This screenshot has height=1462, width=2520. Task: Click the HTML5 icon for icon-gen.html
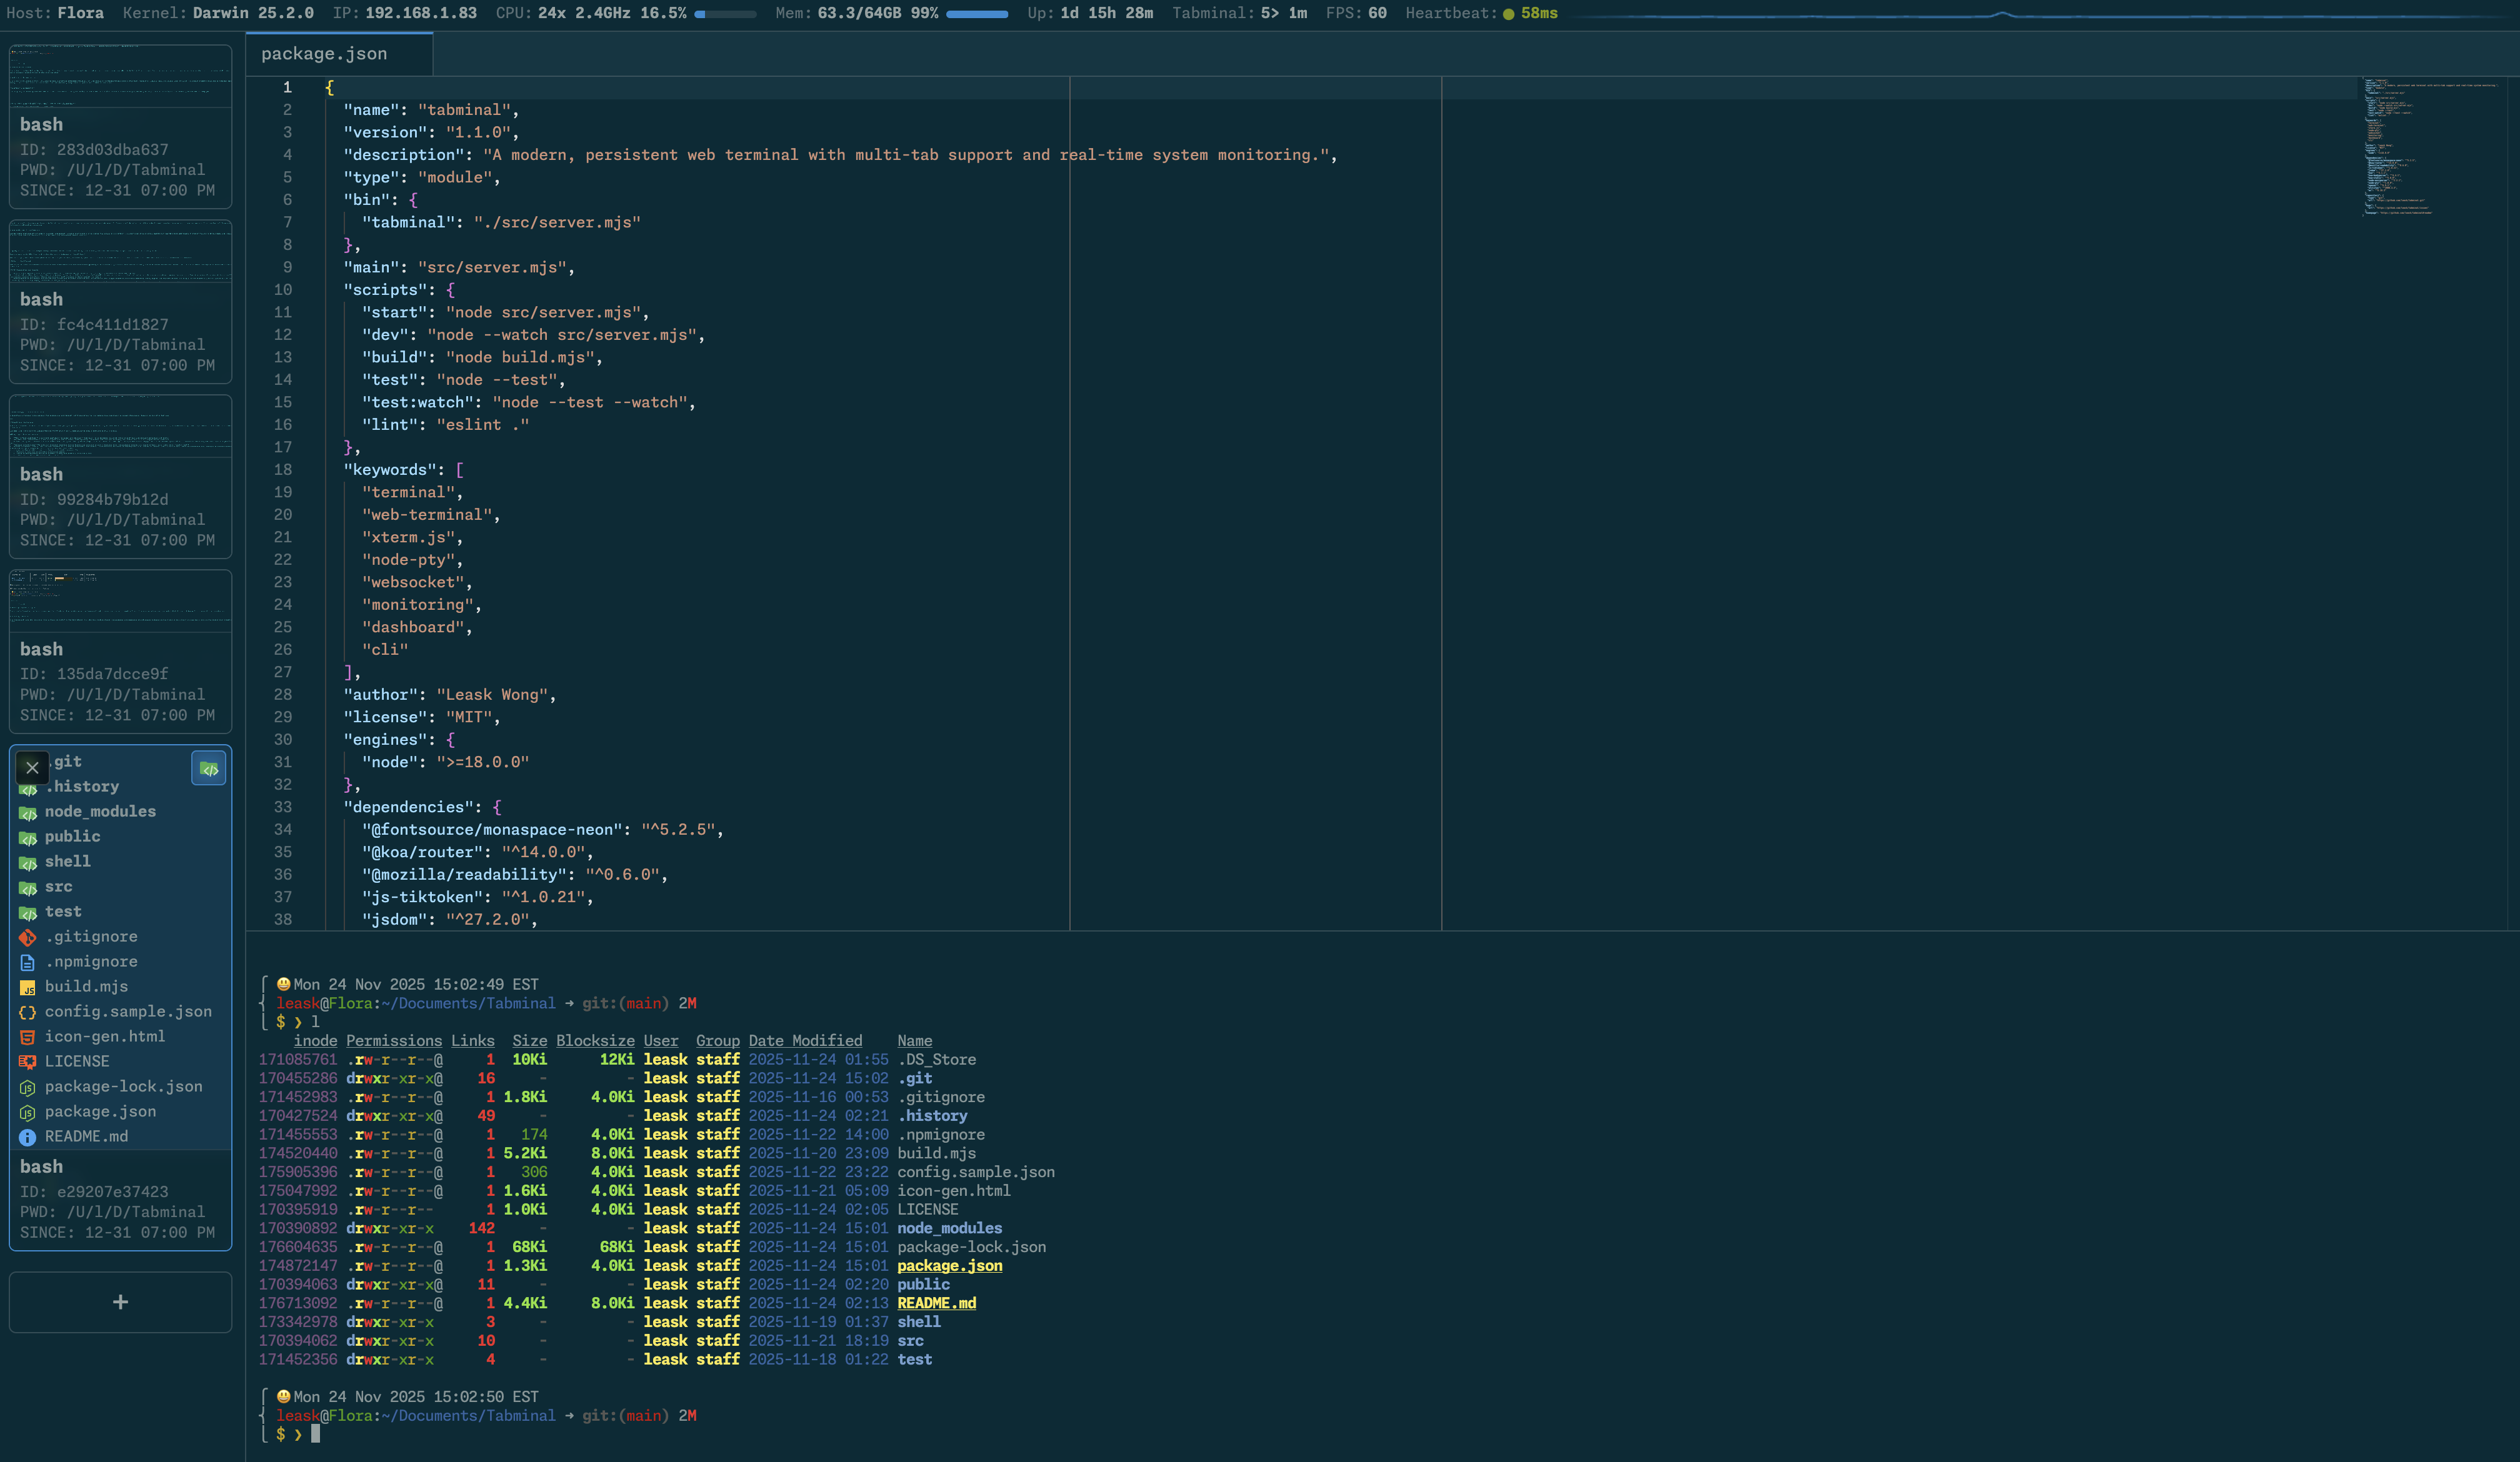pyautogui.click(x=27, y=1037)
